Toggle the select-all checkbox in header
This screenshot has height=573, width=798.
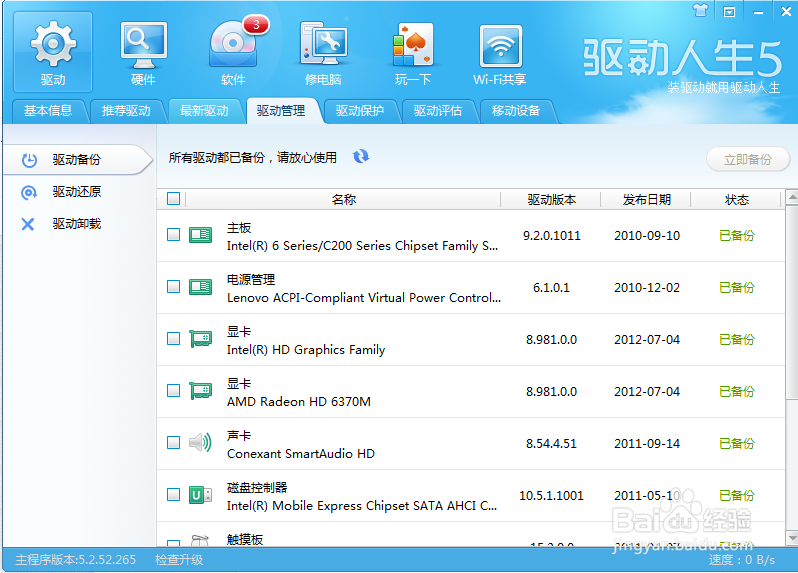point(174,198)
